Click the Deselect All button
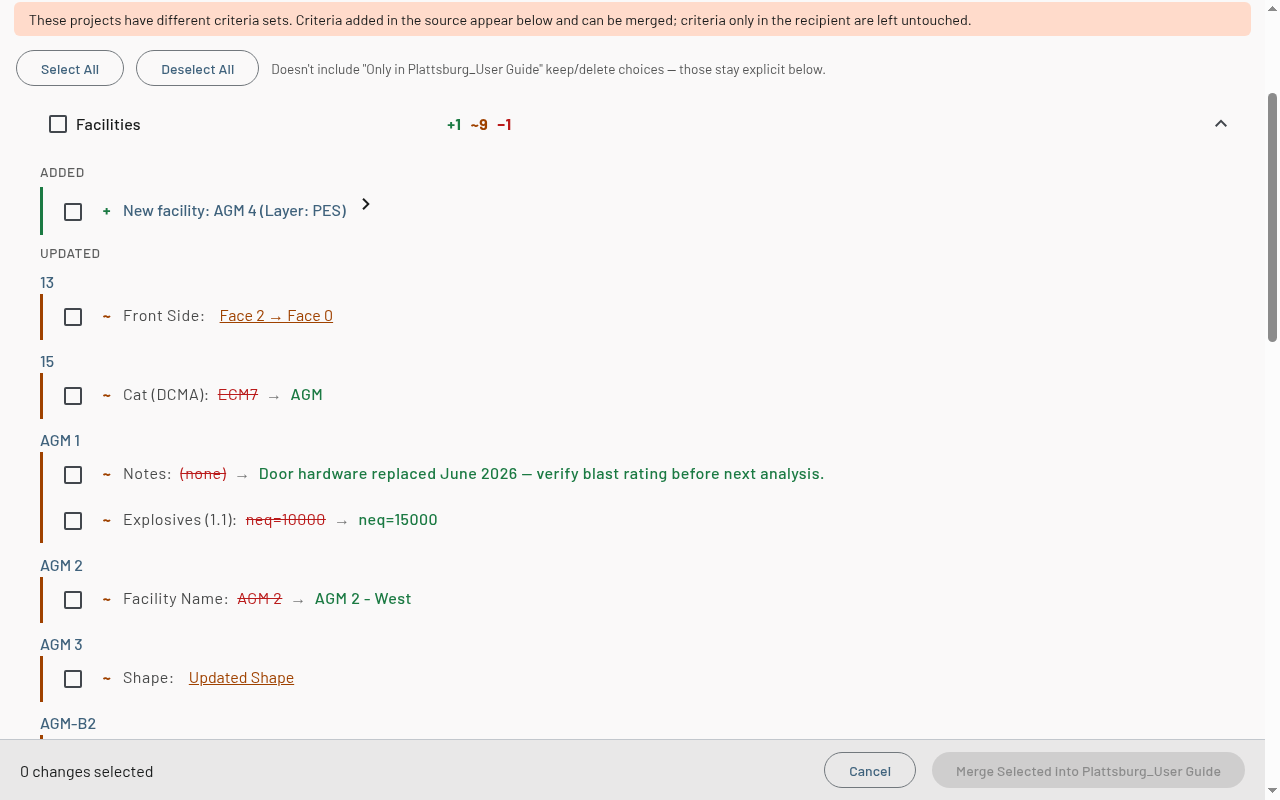This screenshot has height=800, width=1280. click(197, 69)
